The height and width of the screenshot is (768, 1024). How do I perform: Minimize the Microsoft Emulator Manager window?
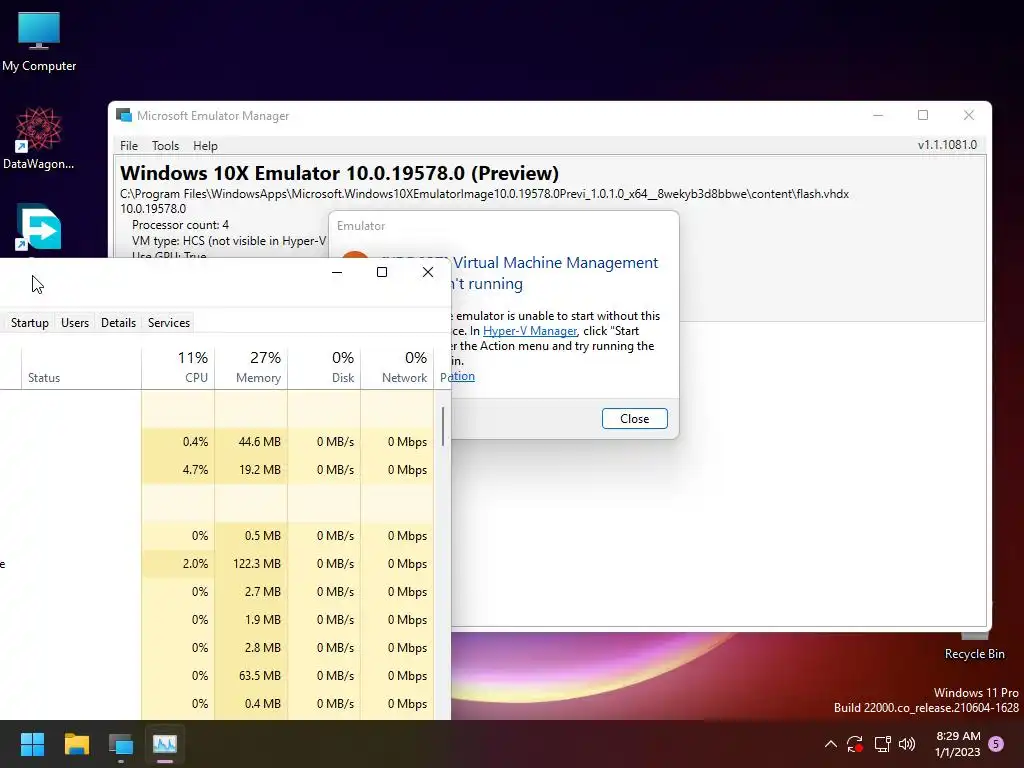[878, 116]
